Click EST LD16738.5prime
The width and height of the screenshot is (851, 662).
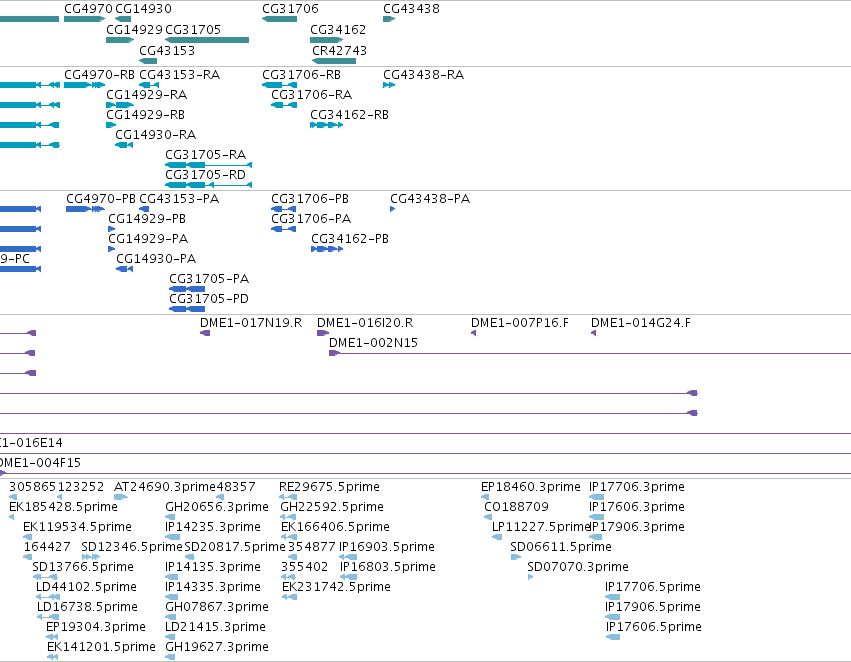pos(48,618)
